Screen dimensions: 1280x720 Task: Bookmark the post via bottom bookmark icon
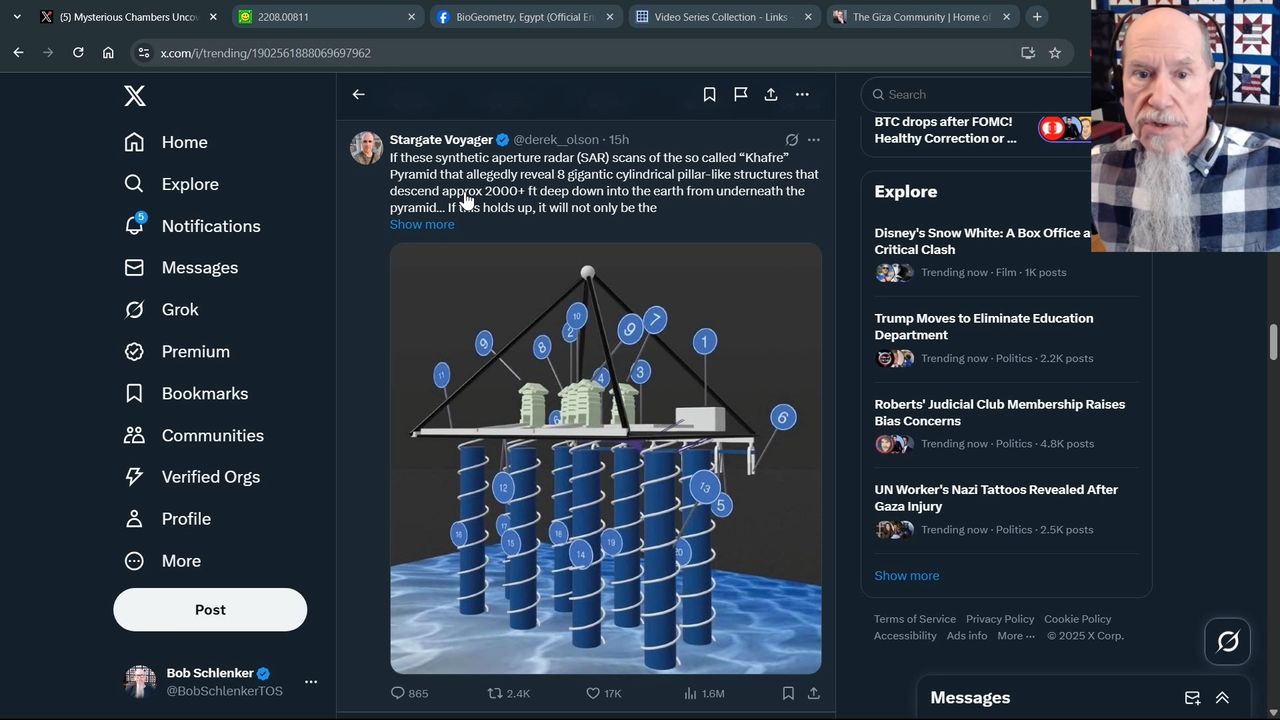[x=788, y=693]
